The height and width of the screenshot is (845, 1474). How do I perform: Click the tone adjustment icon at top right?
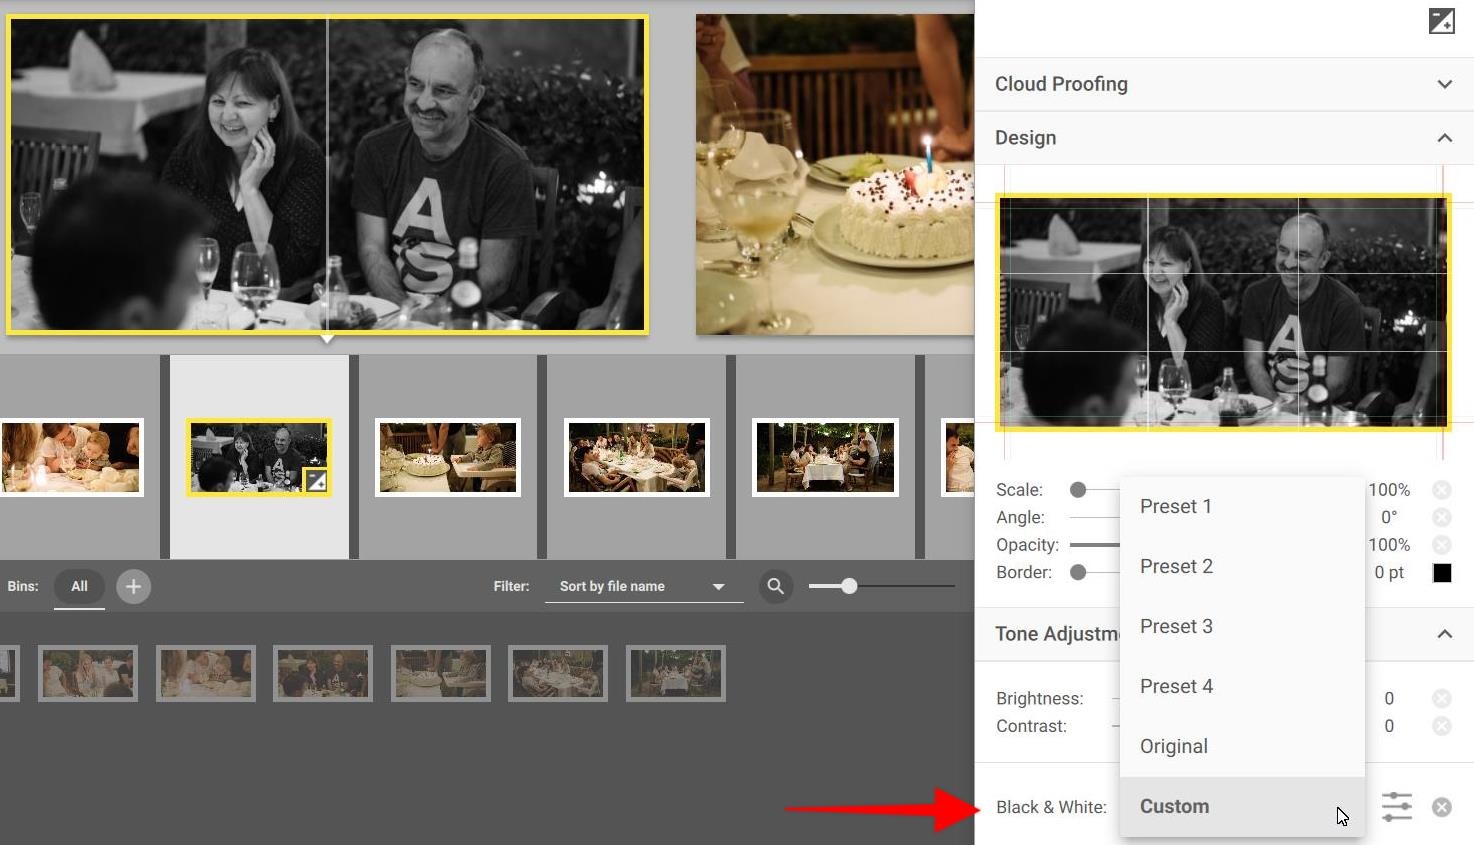[x=1441, y=21]
